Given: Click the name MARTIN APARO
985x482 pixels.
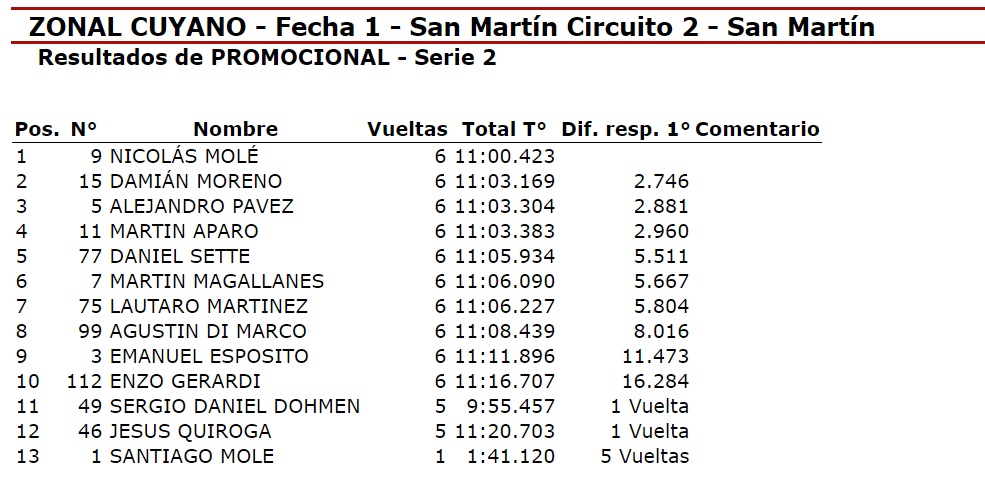Looking at the screenshot, I should click(184, 231).
